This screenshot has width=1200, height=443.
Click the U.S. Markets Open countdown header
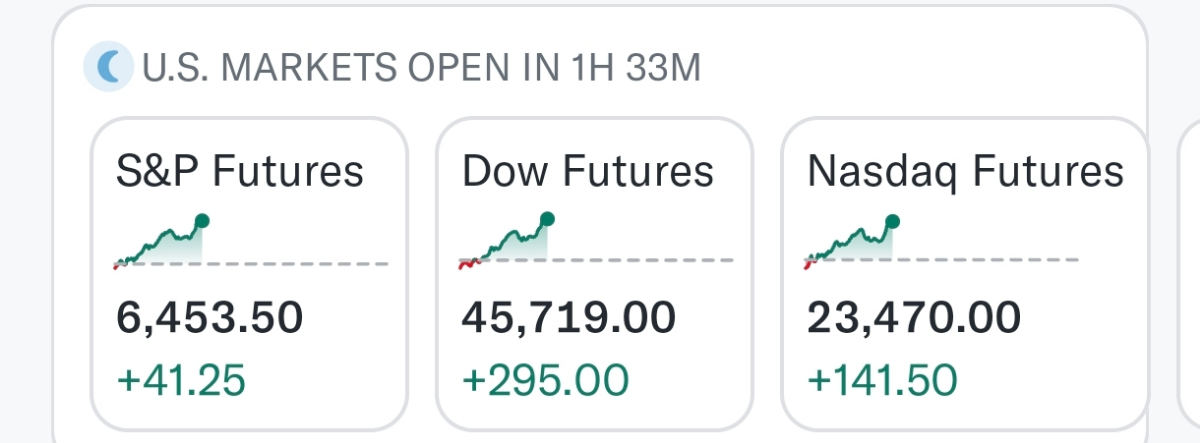(x=421, y=68)
